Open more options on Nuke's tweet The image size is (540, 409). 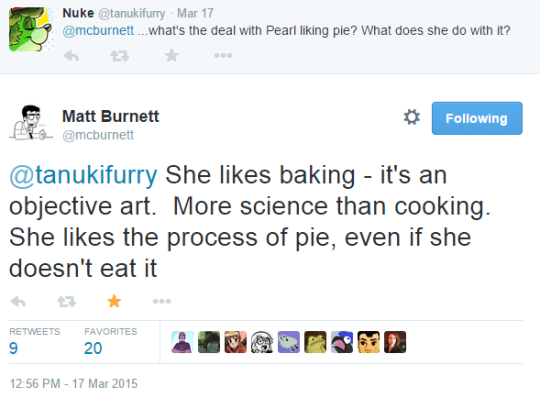coord(223,55)
